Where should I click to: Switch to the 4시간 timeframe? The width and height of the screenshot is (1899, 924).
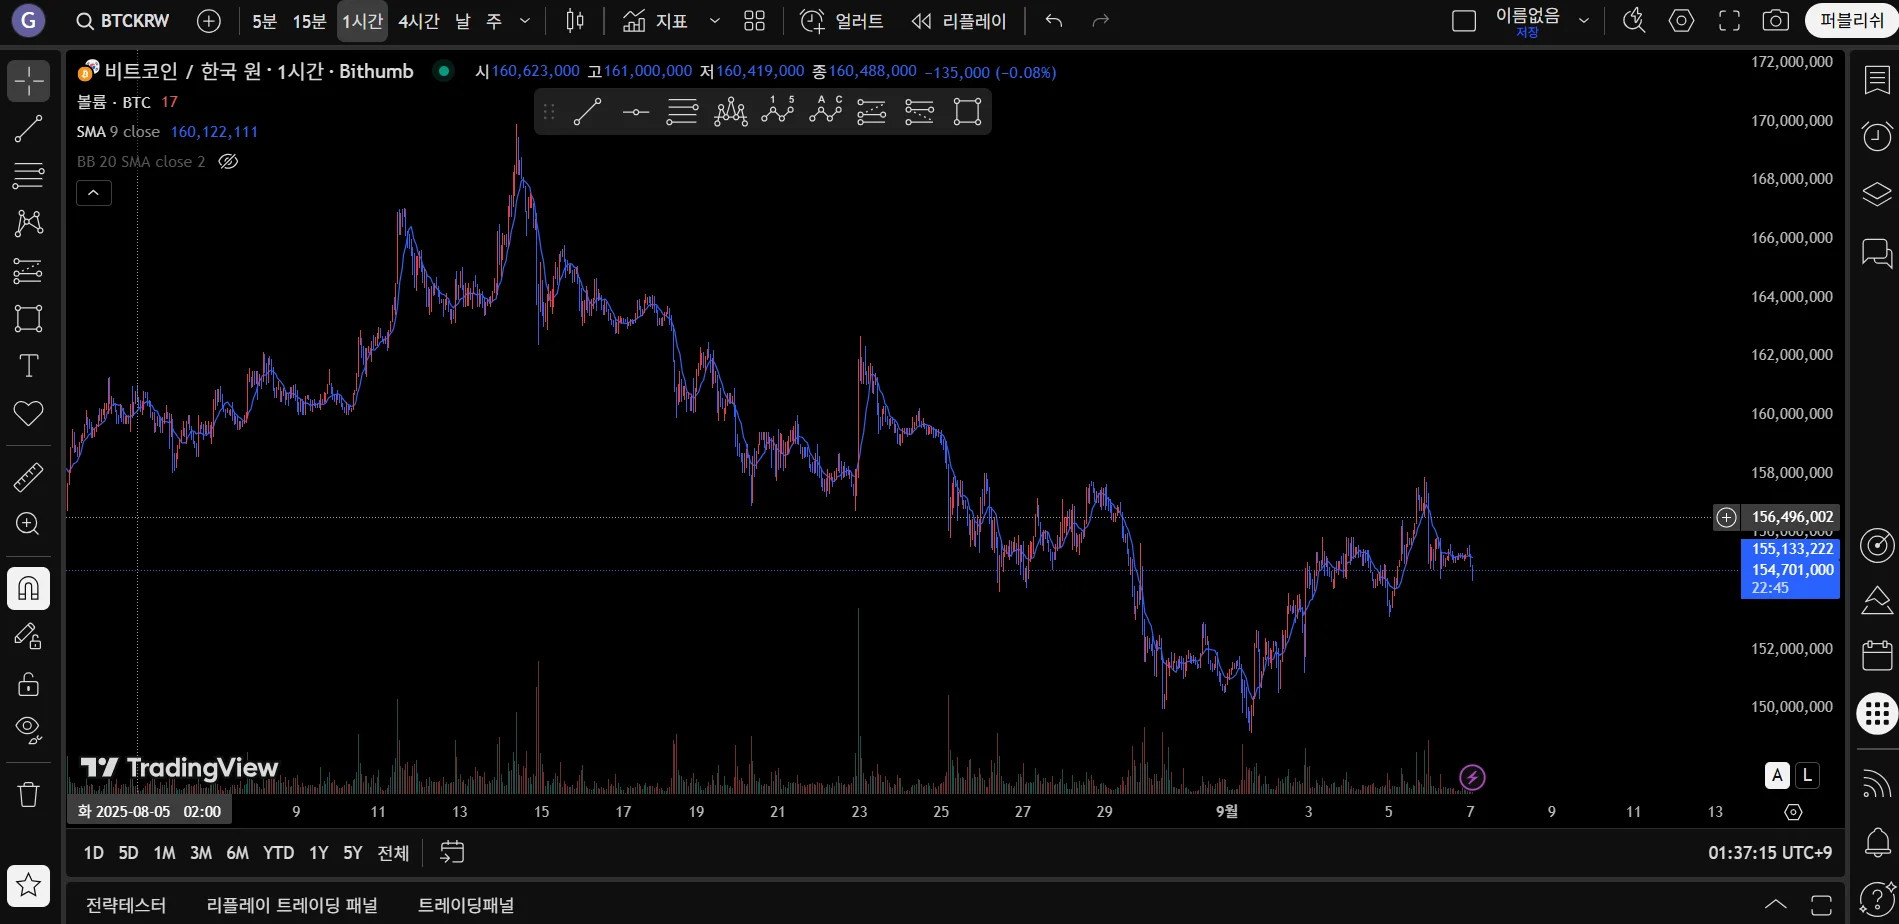tap(418, 21)
